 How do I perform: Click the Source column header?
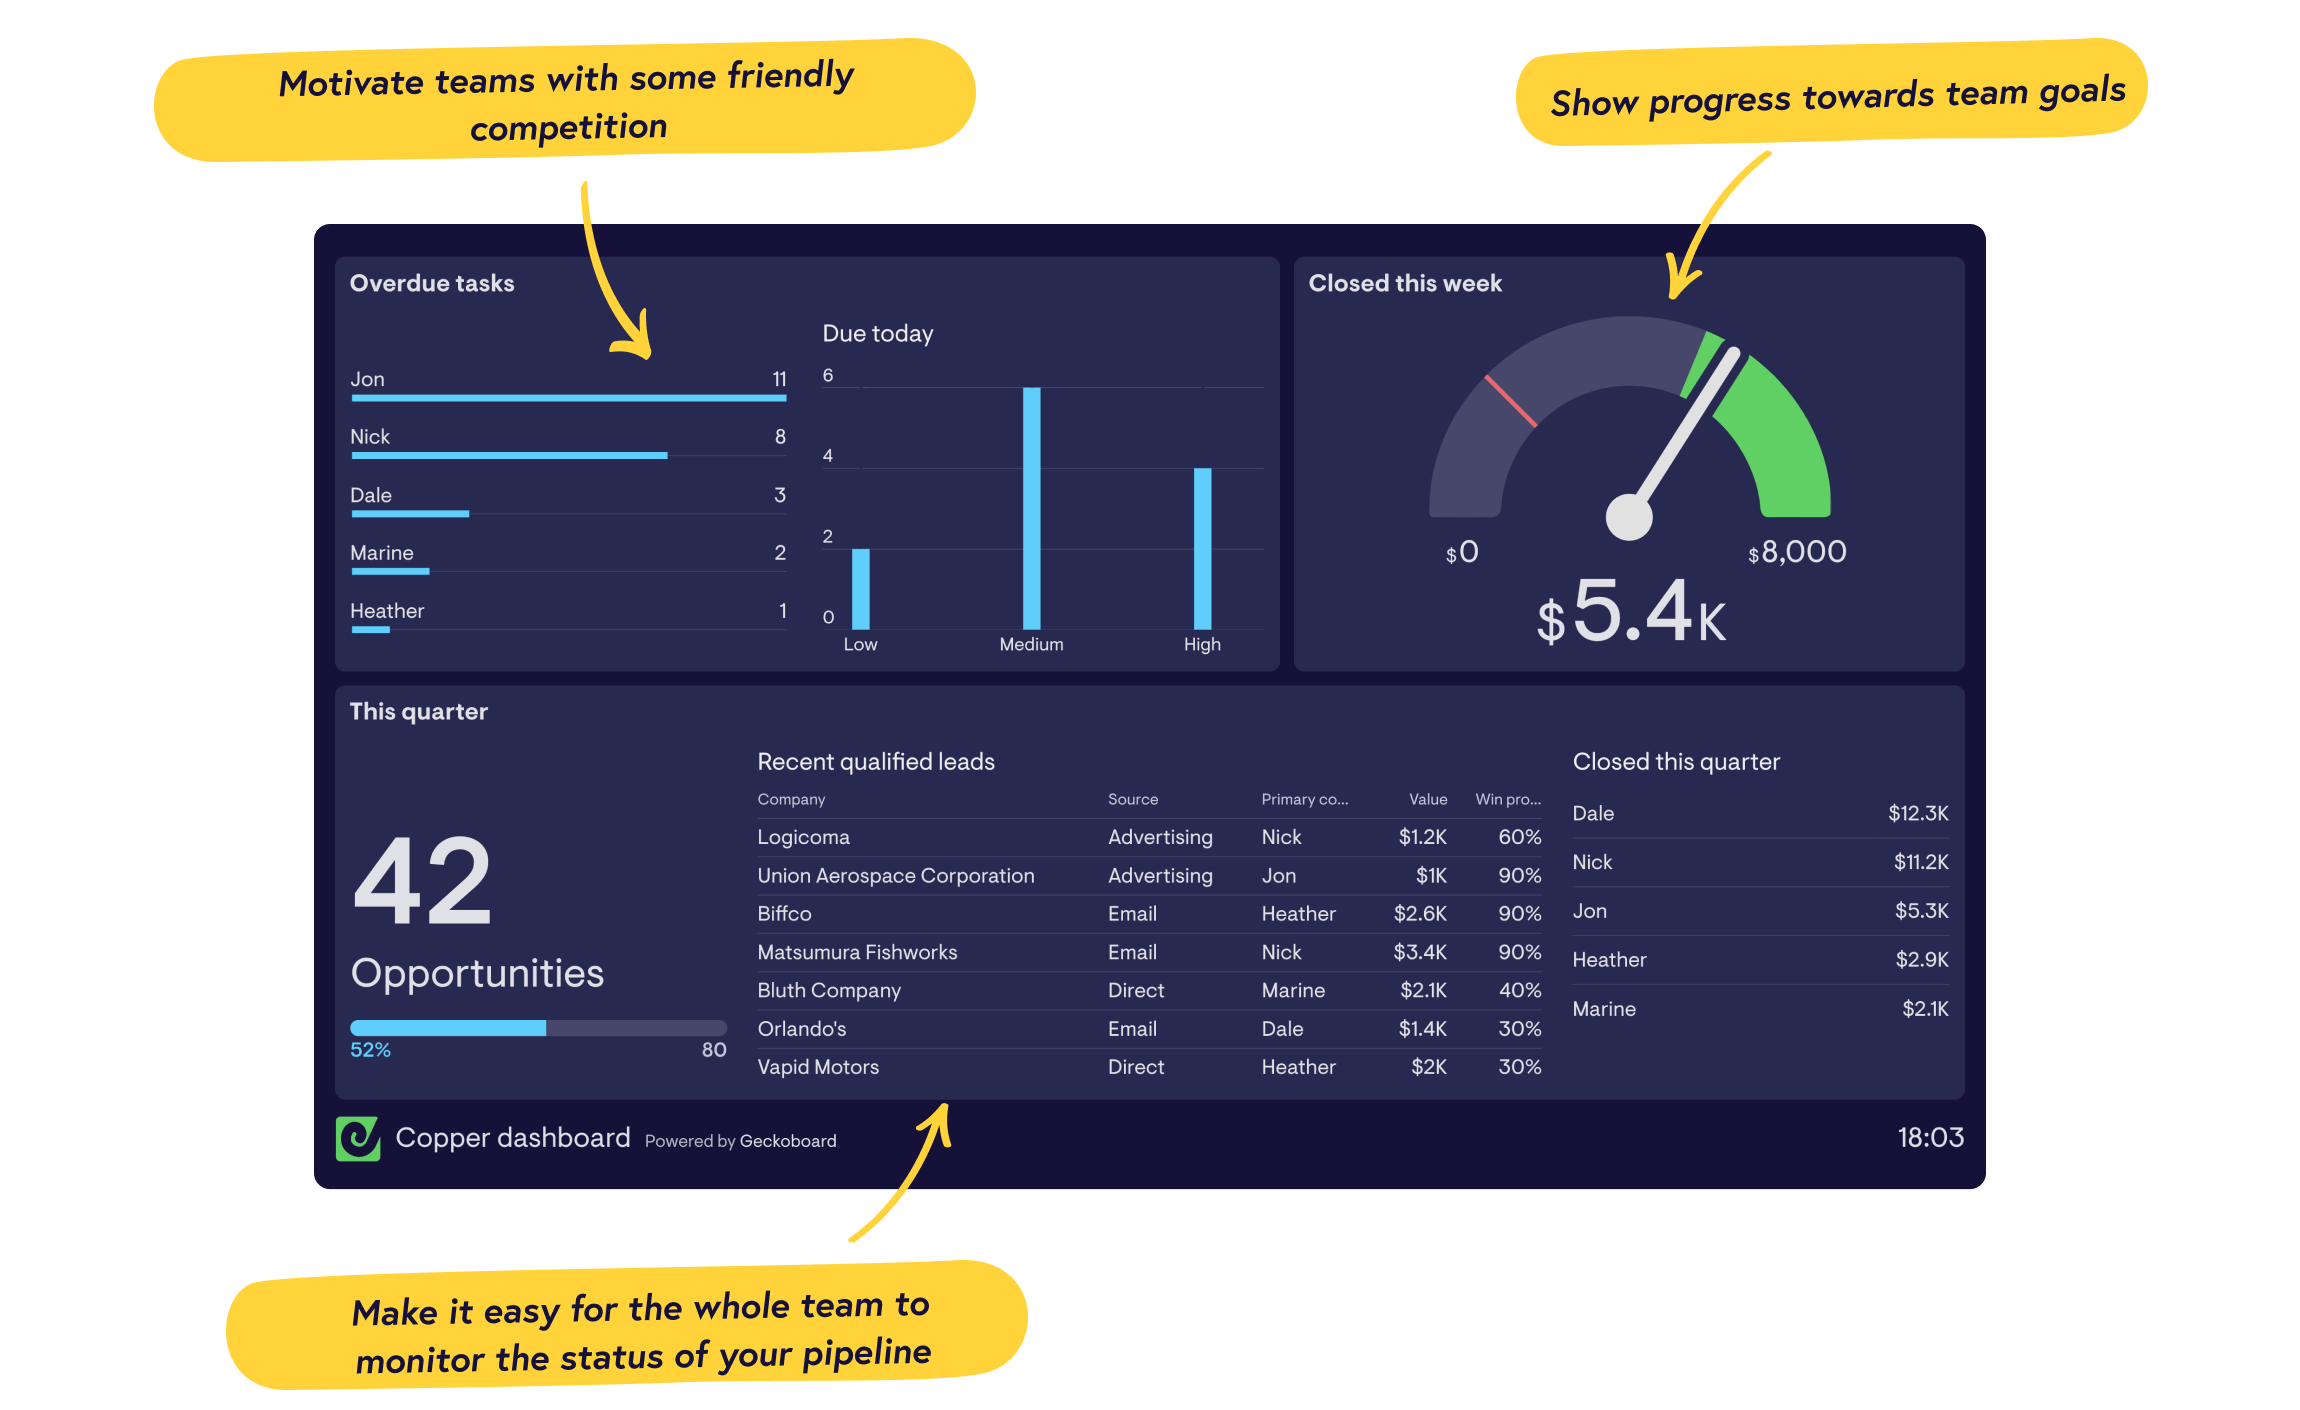coord(1133,799)
